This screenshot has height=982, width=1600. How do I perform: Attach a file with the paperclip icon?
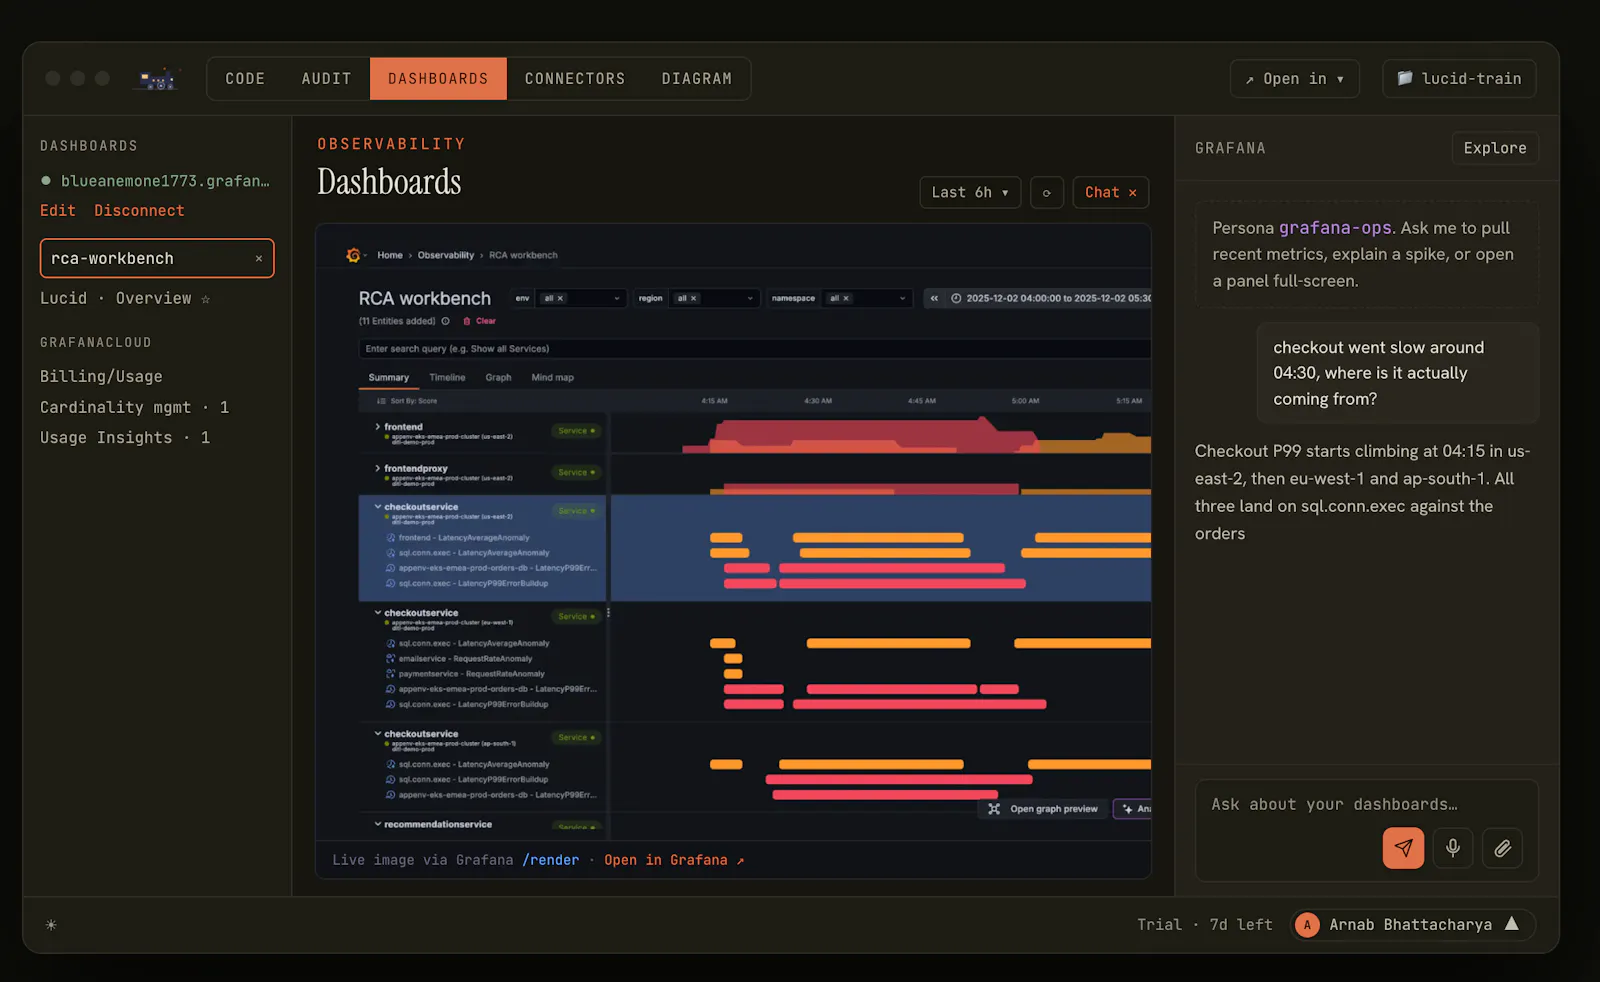1502,848
